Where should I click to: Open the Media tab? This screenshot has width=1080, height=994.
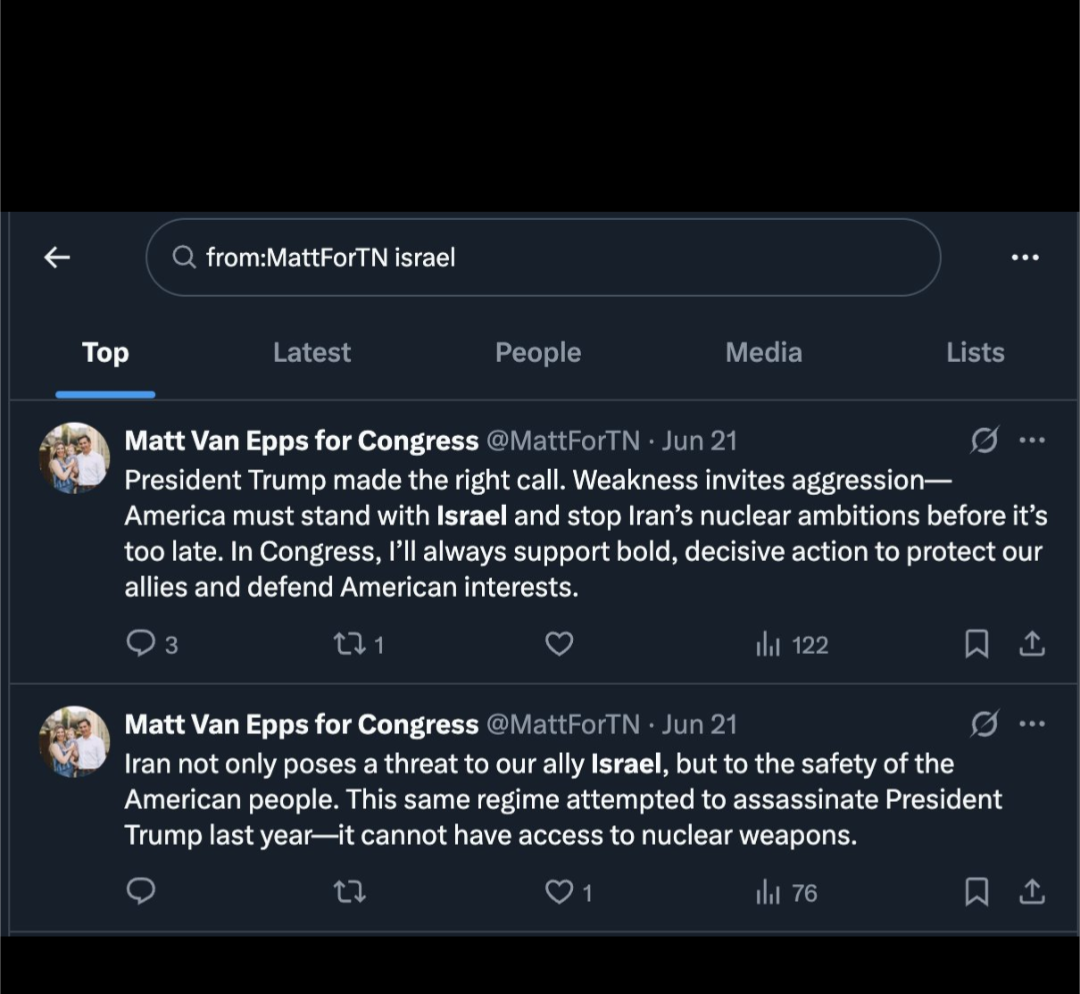[763, 352]
